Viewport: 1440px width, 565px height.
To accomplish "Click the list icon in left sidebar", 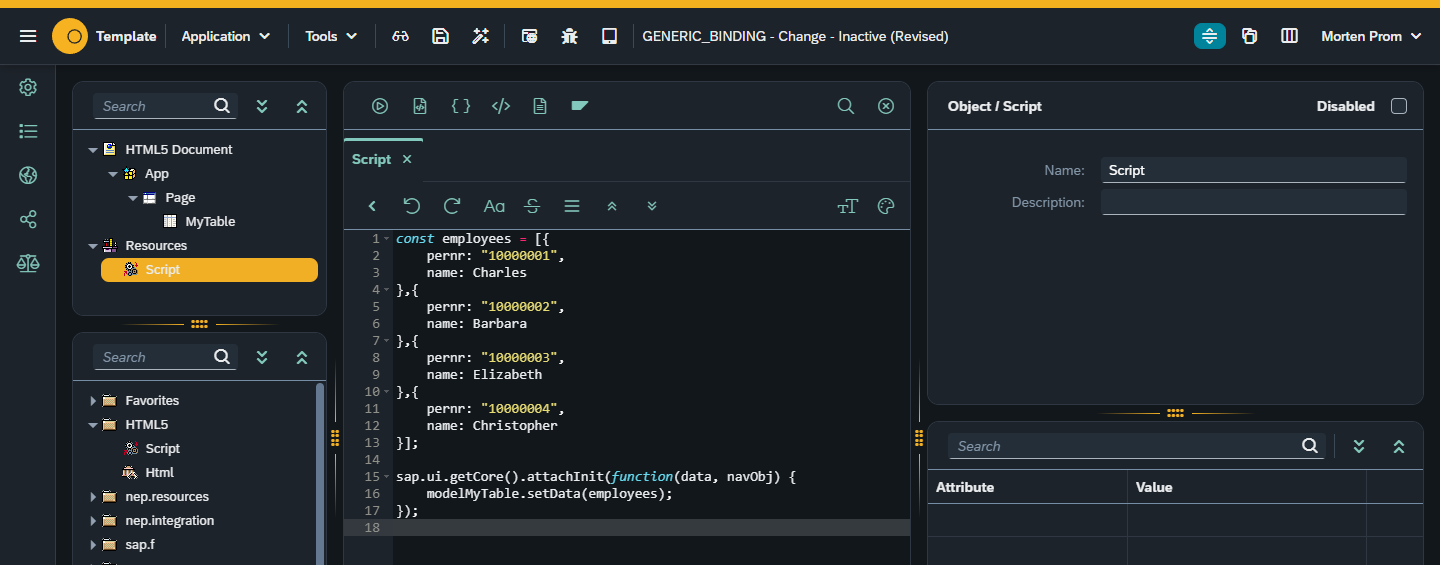I will tap(28, 131).
